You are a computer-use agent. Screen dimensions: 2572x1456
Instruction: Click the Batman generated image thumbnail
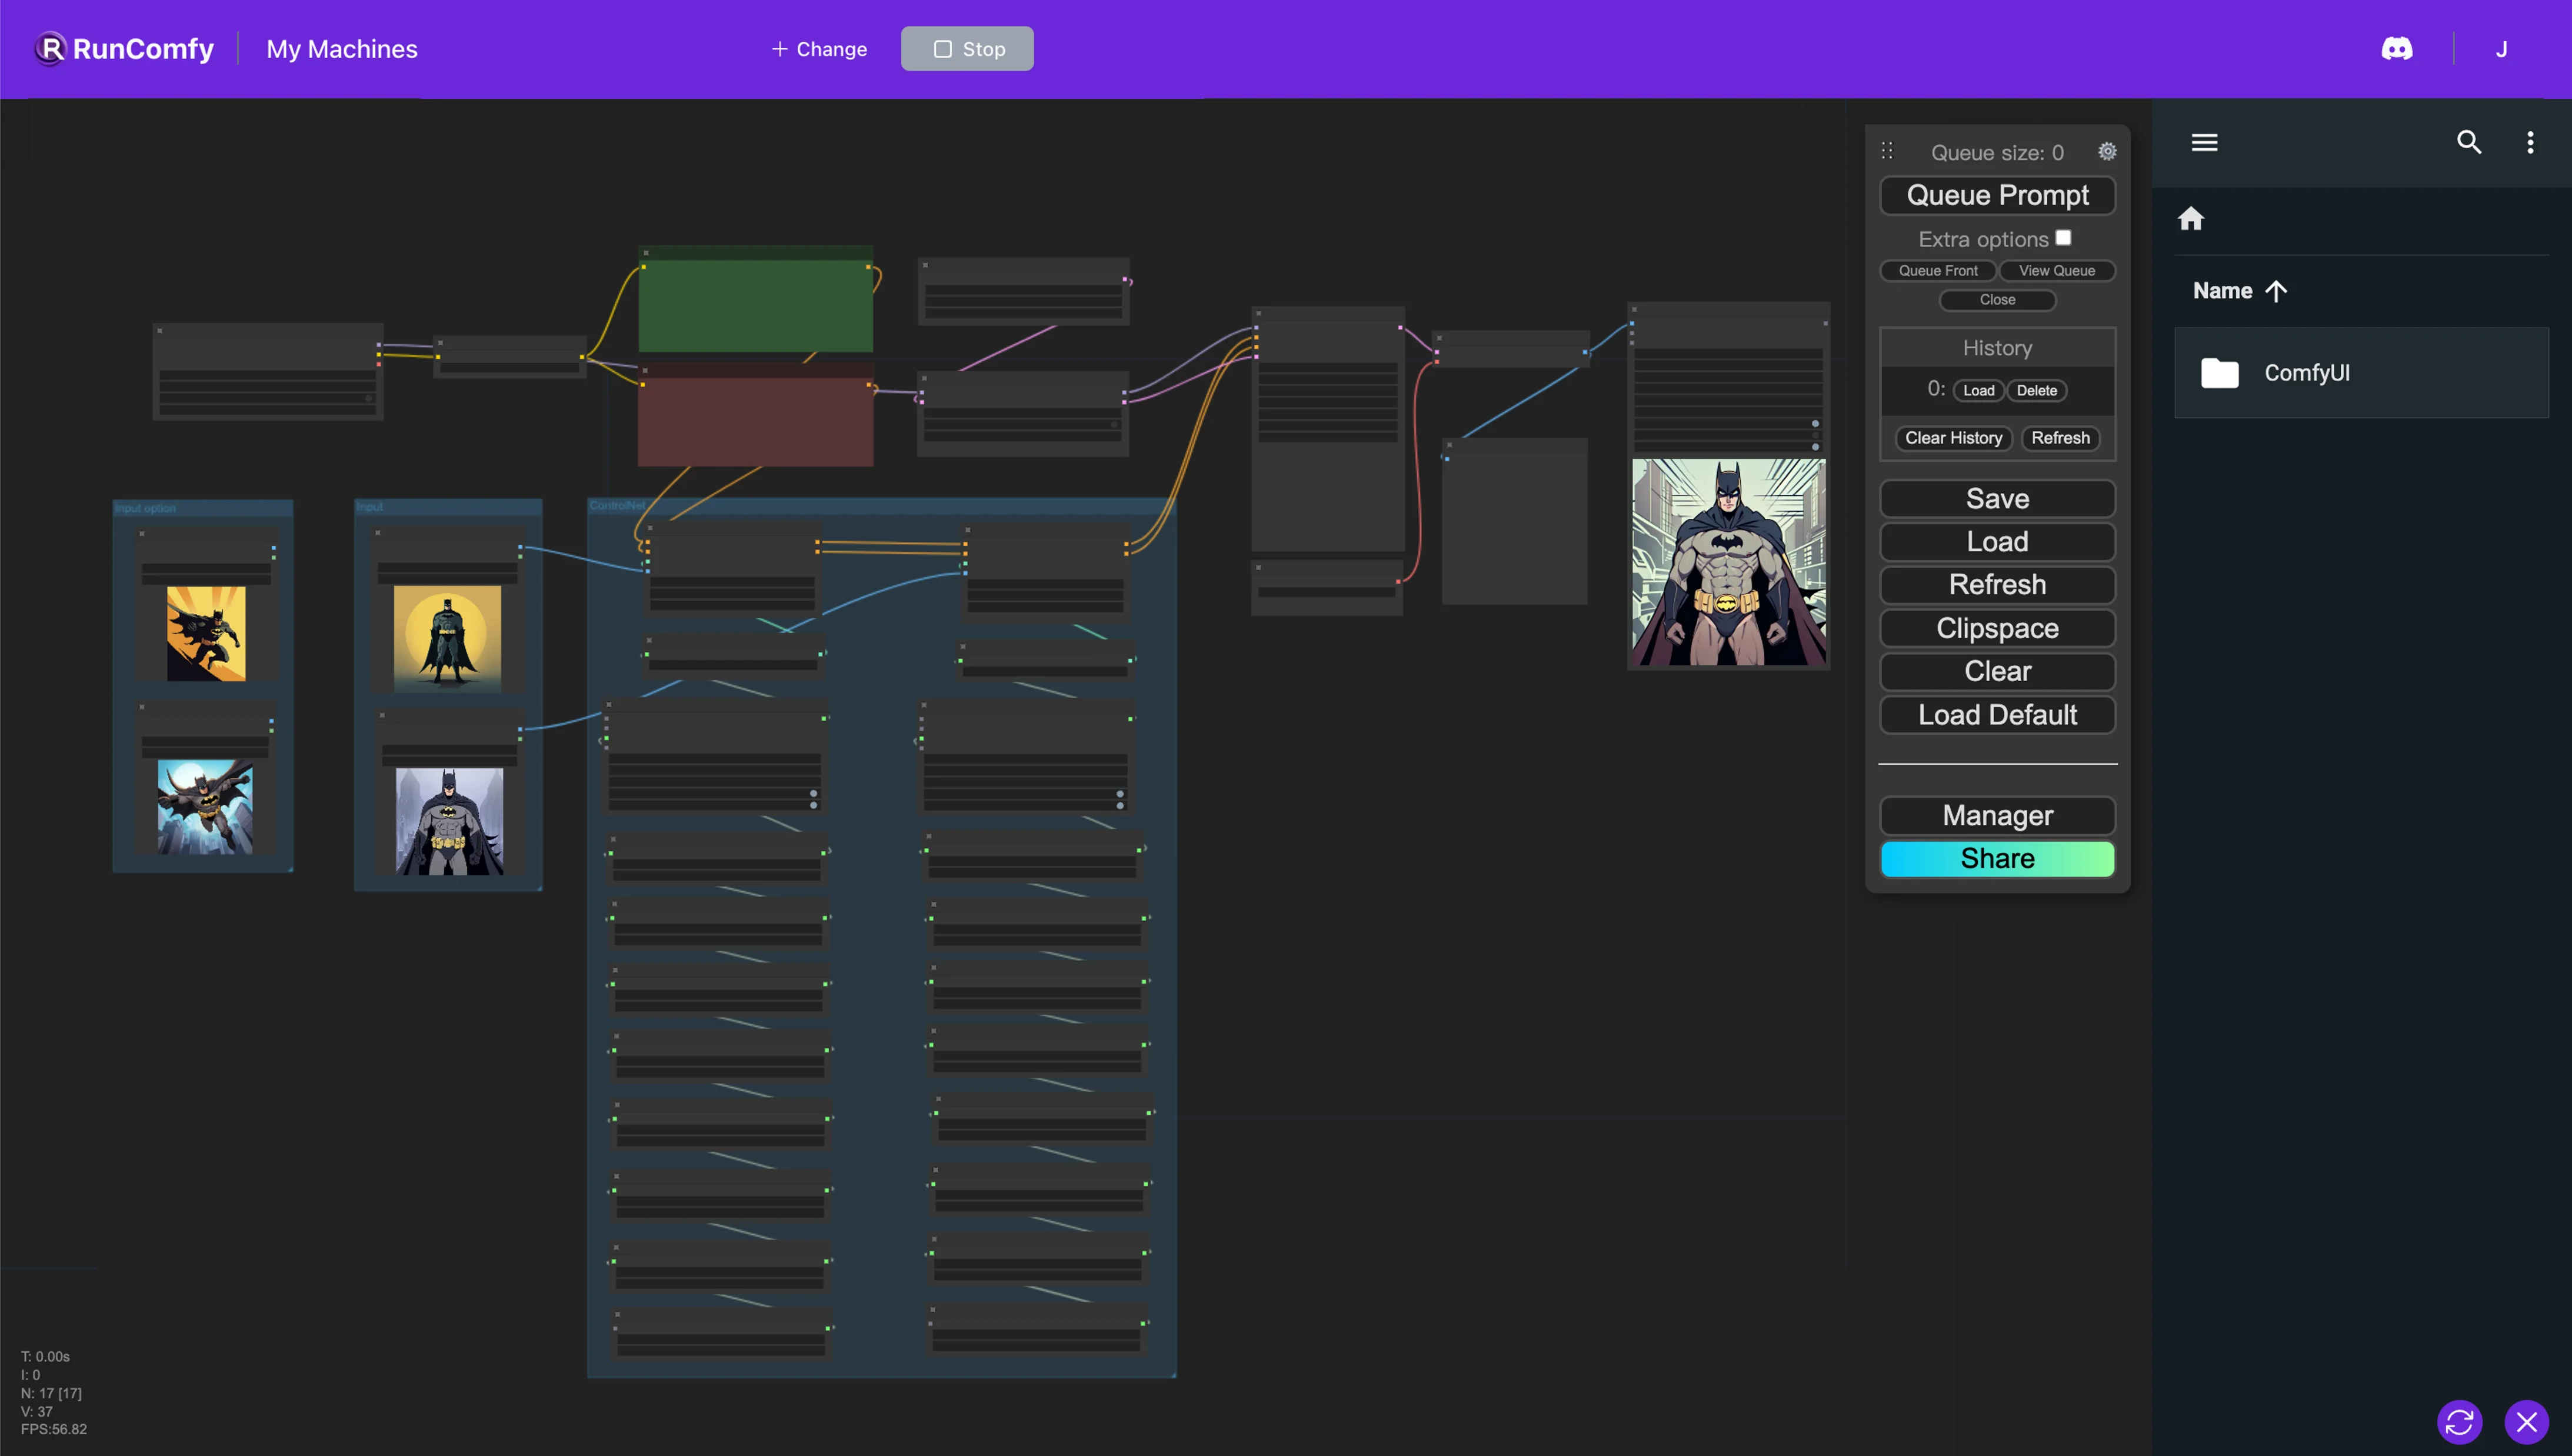click(x=1728, y=560)
